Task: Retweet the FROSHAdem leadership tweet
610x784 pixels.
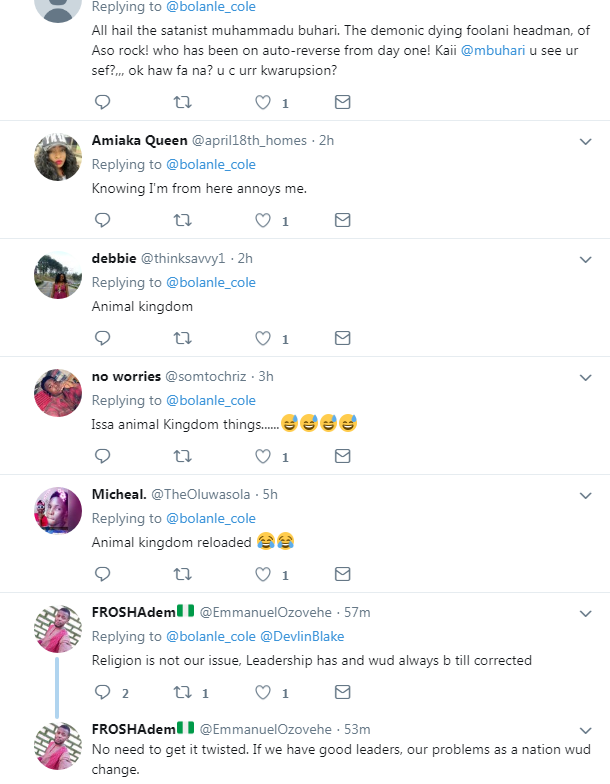Action: coord(182,692)
